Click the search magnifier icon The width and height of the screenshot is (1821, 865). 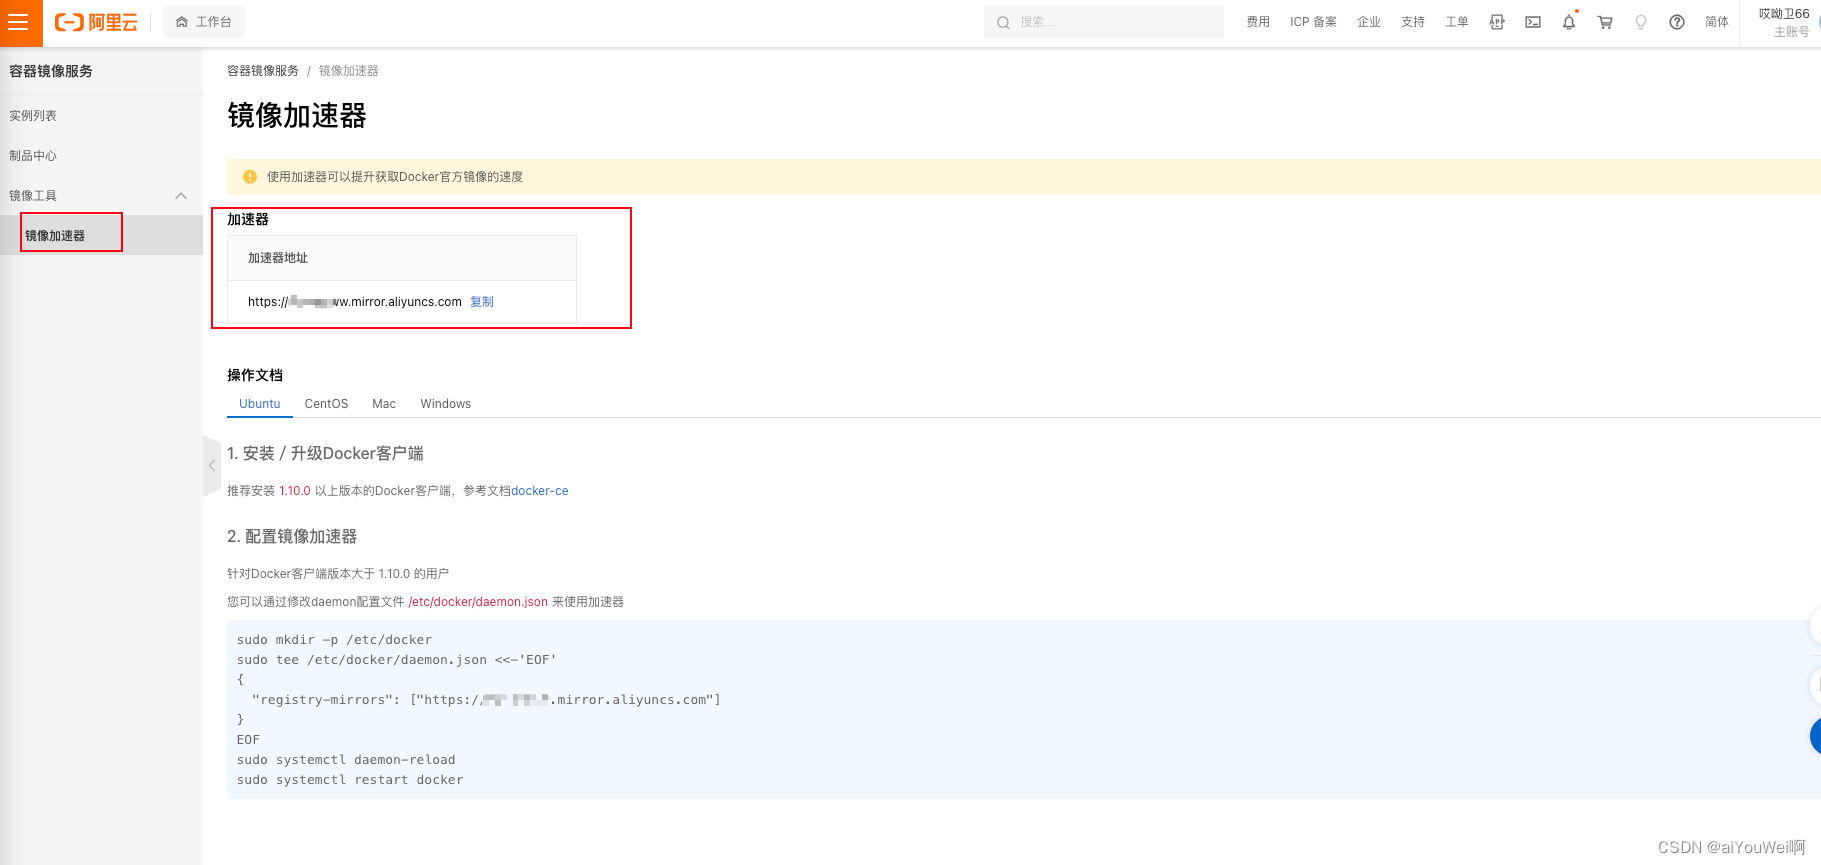[1003, 22]
